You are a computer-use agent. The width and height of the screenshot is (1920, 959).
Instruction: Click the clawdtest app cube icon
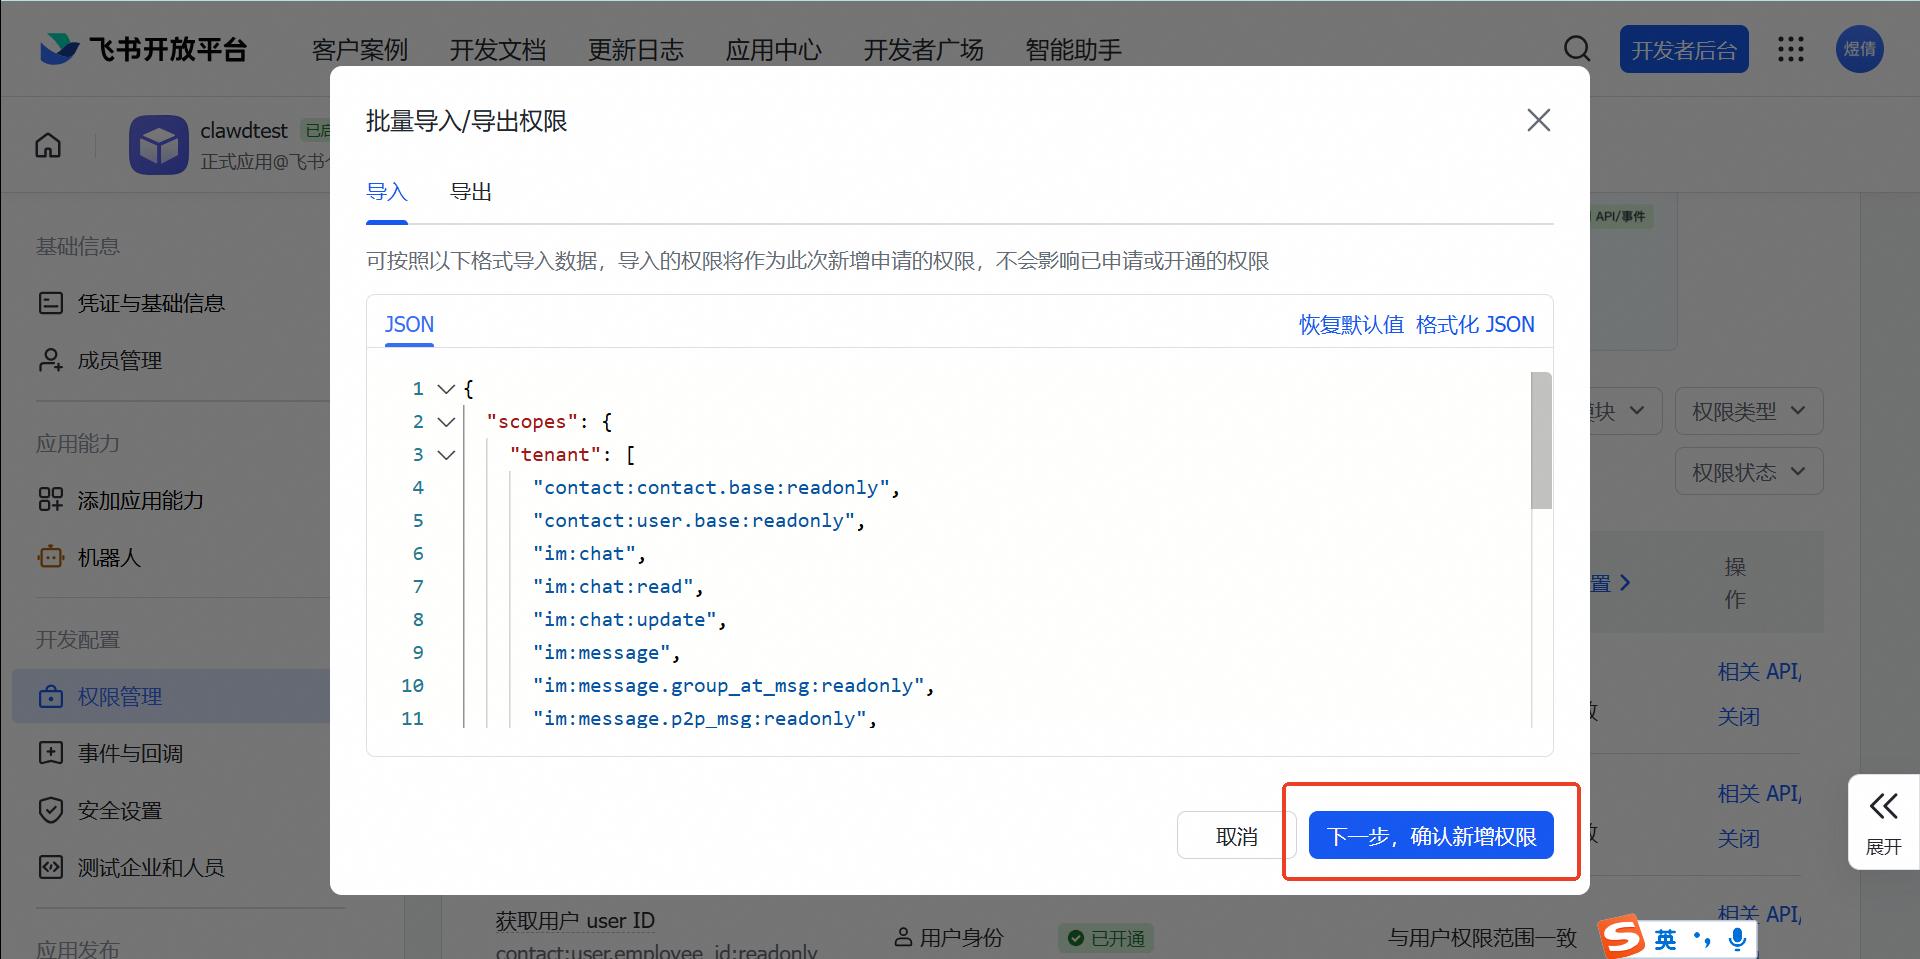[158, 146]
